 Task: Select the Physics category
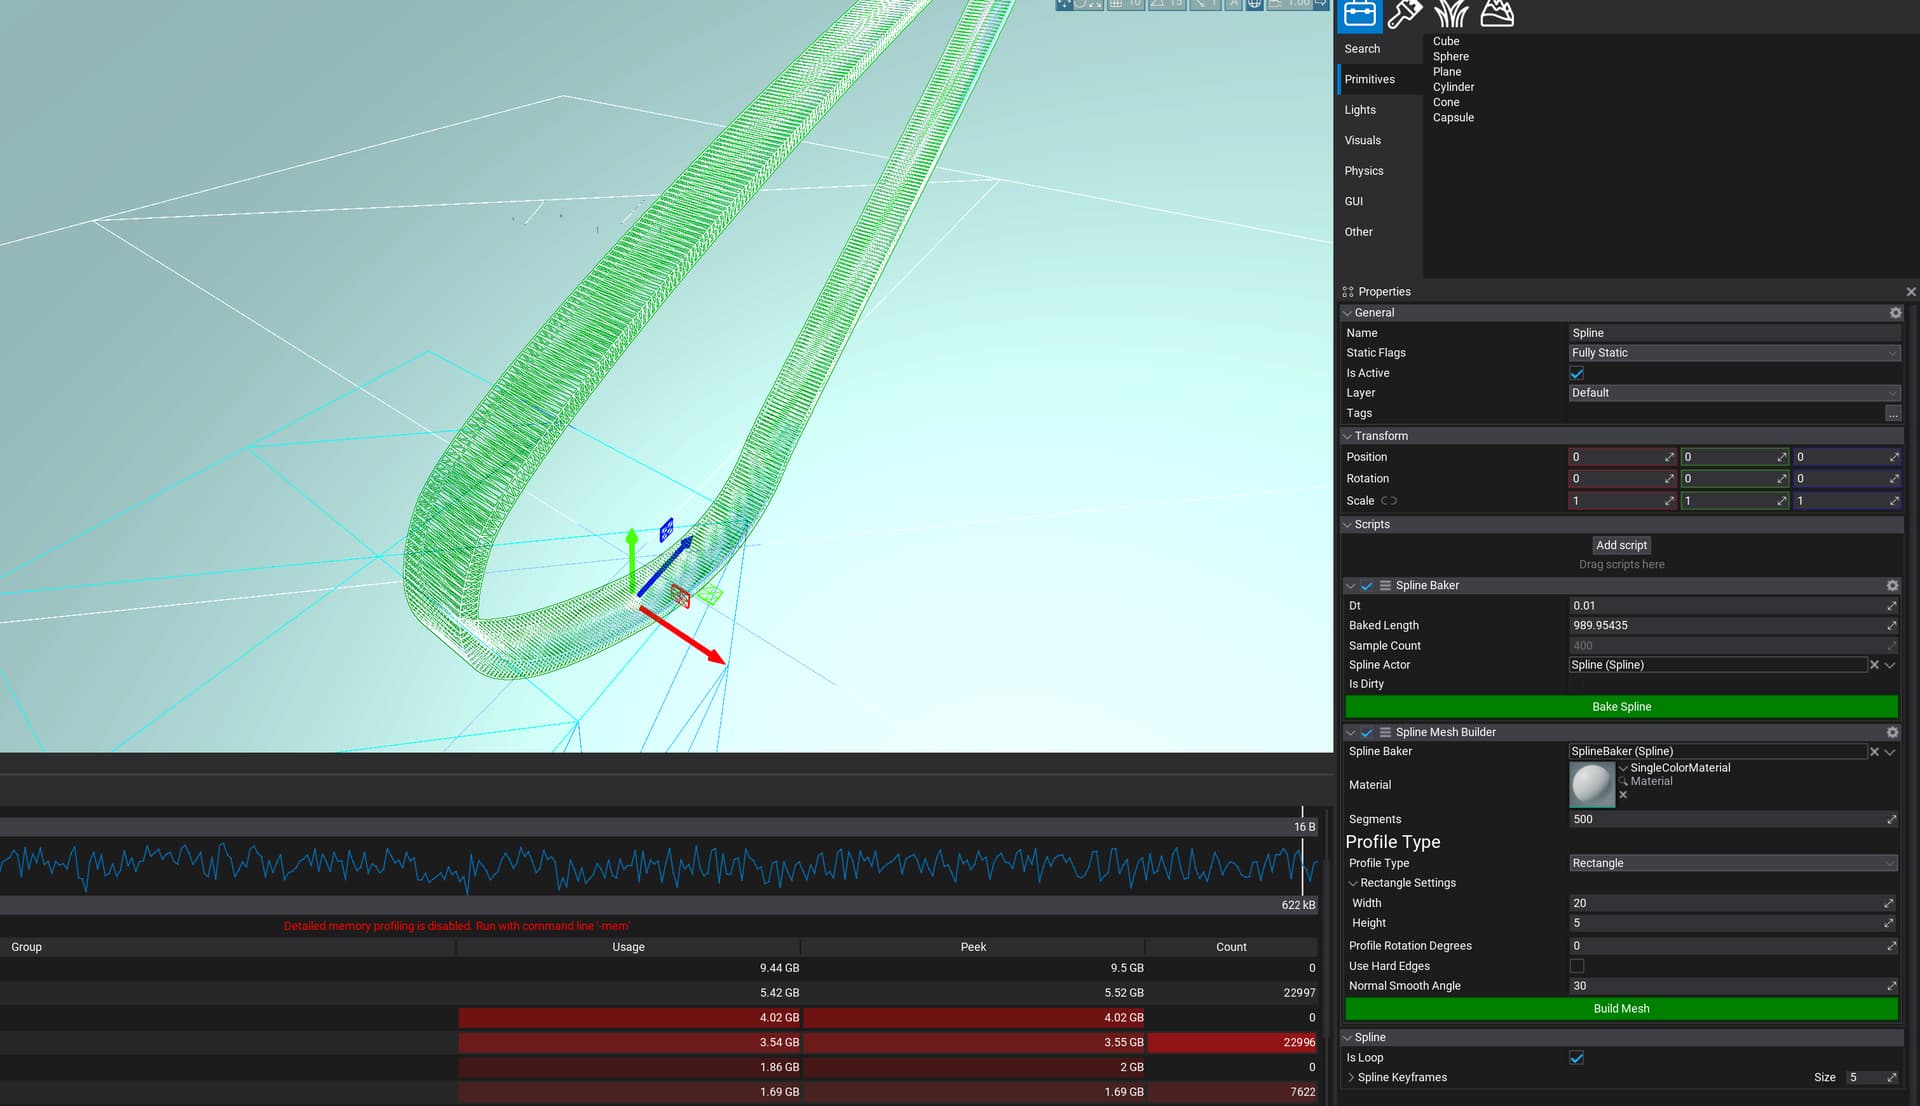[1364, 171]
